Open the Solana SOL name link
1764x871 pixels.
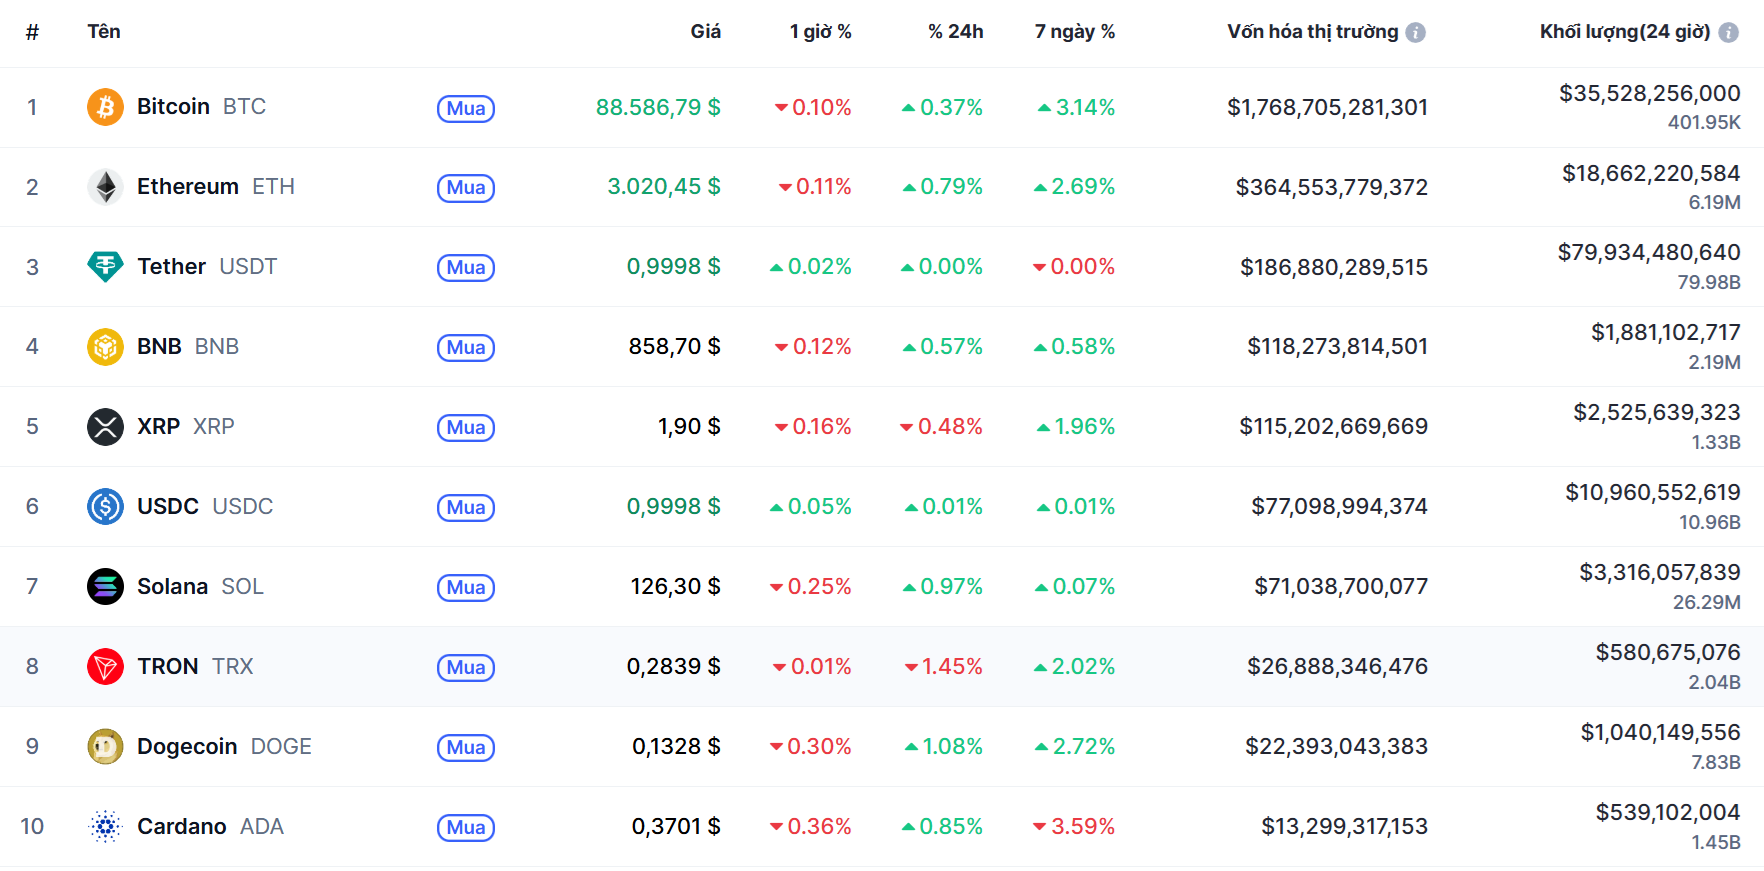click(x=200, y=587)
